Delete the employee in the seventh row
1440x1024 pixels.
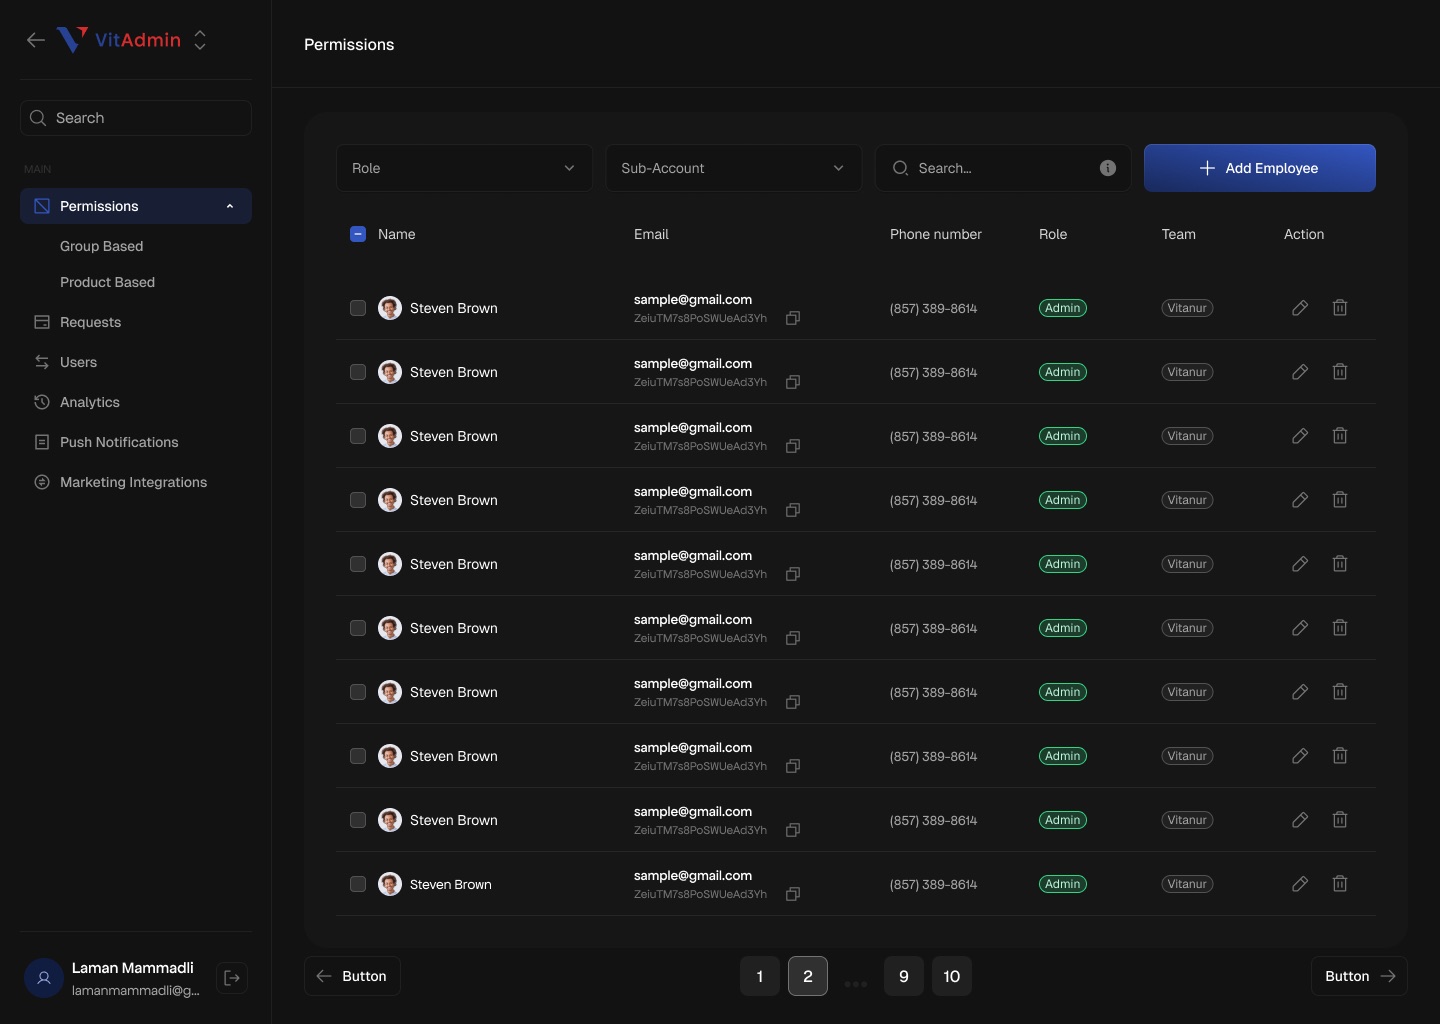pyautogui.click(x=1340, y=692)
